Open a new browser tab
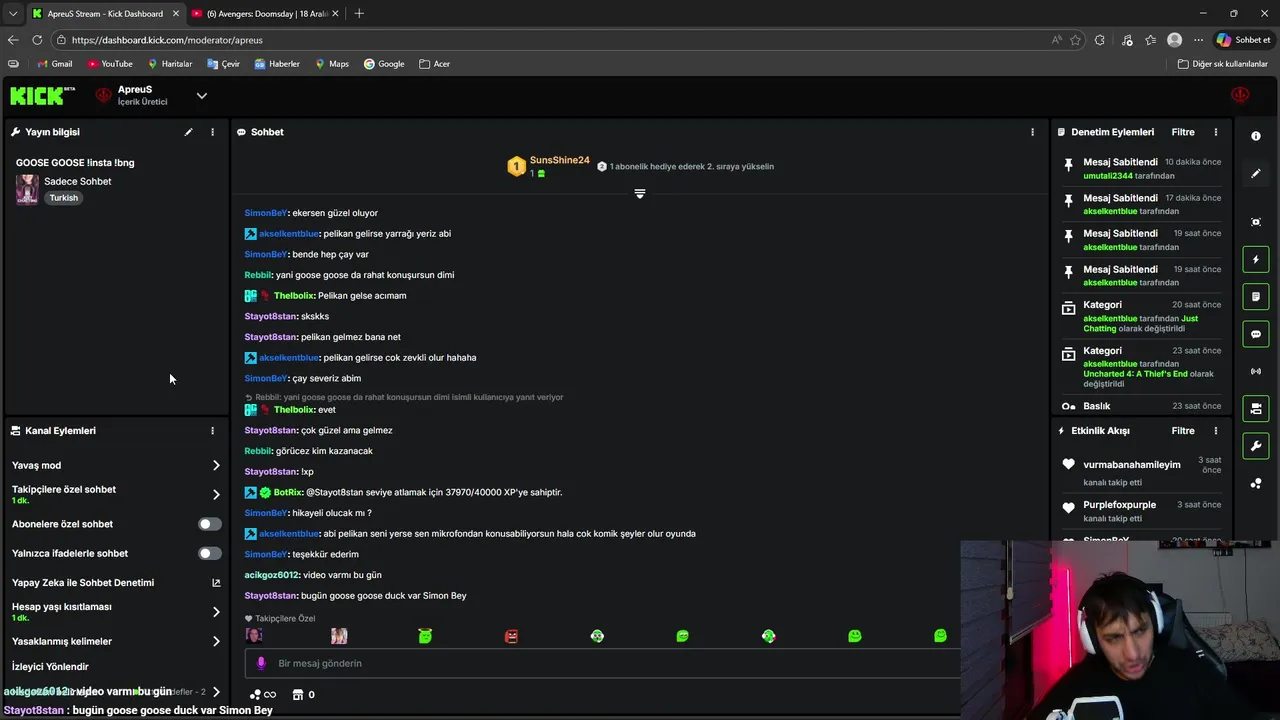Viewport: 1280px width, 720px height. 359,14
